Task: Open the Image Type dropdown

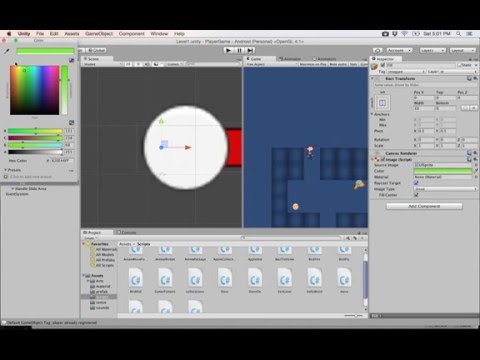Action: (445, 189)
